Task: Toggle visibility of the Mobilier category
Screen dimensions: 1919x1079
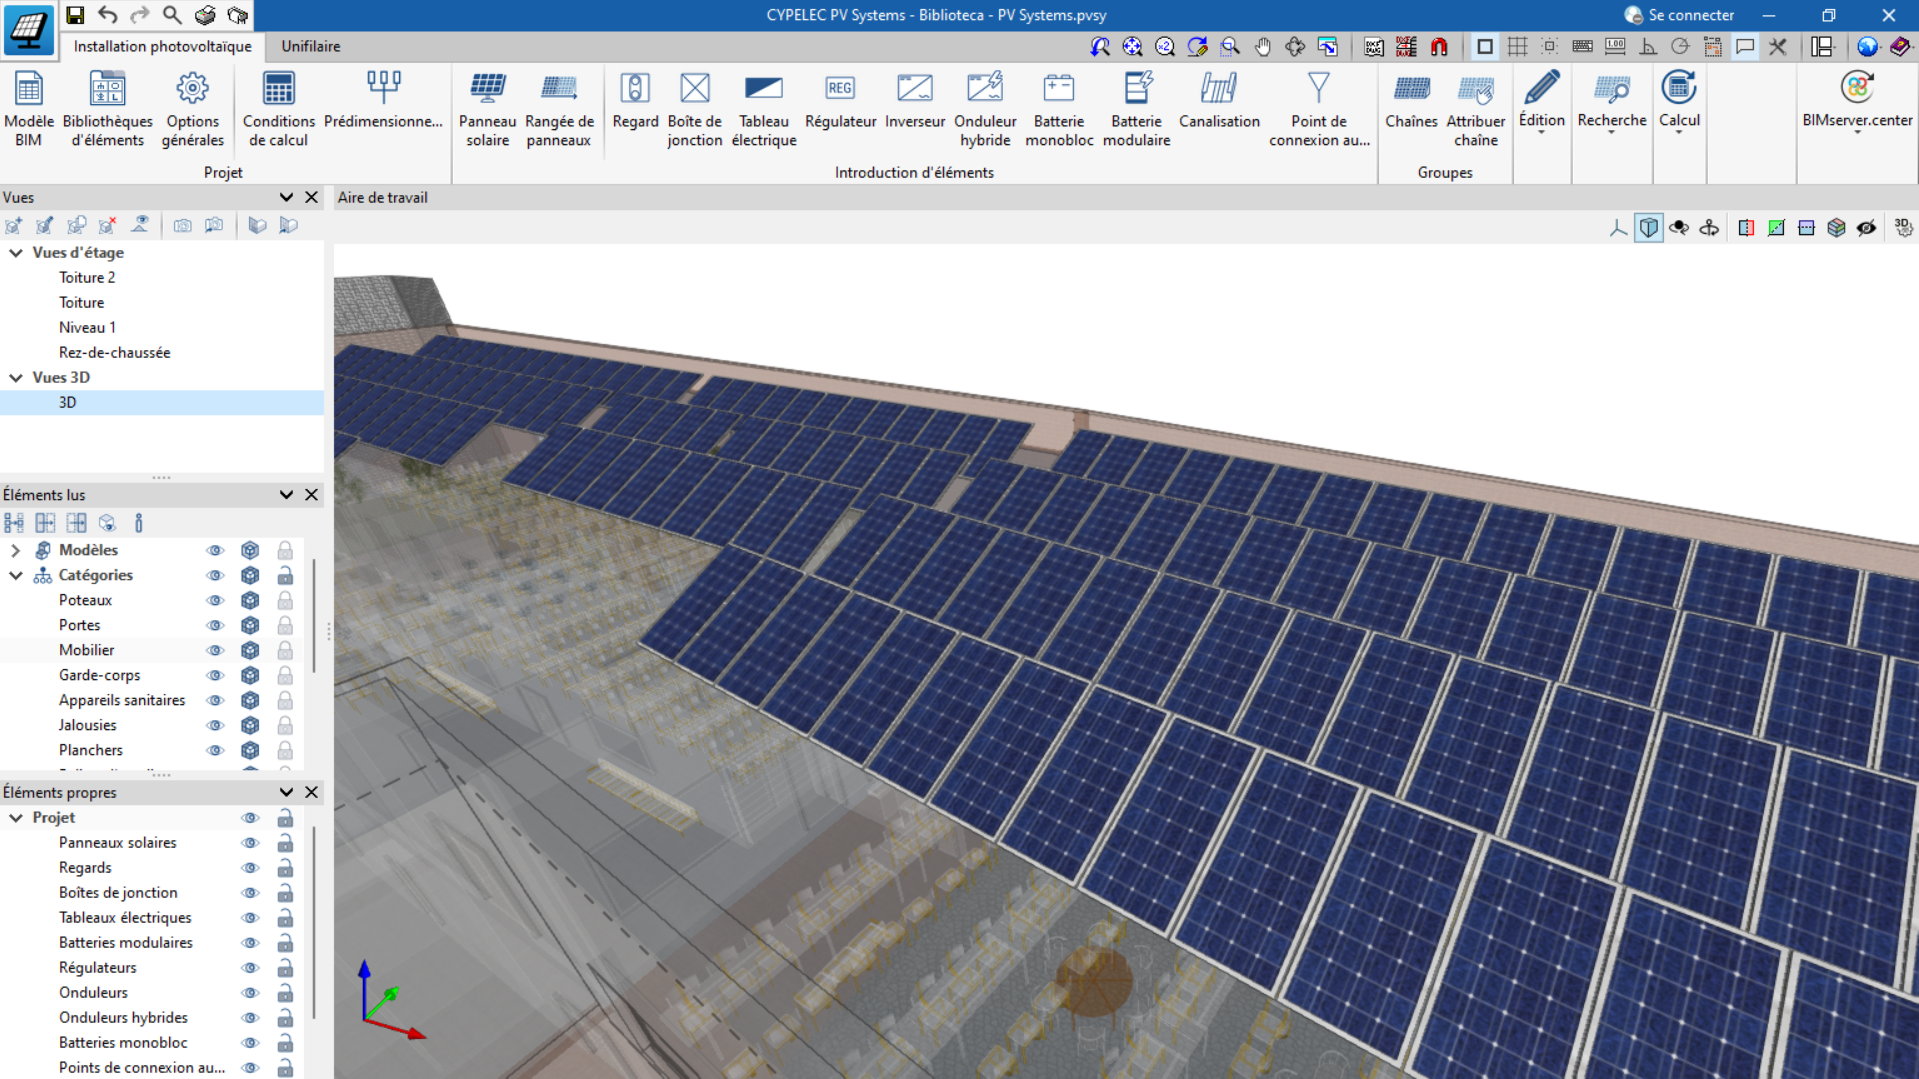Action: [215, 650]
